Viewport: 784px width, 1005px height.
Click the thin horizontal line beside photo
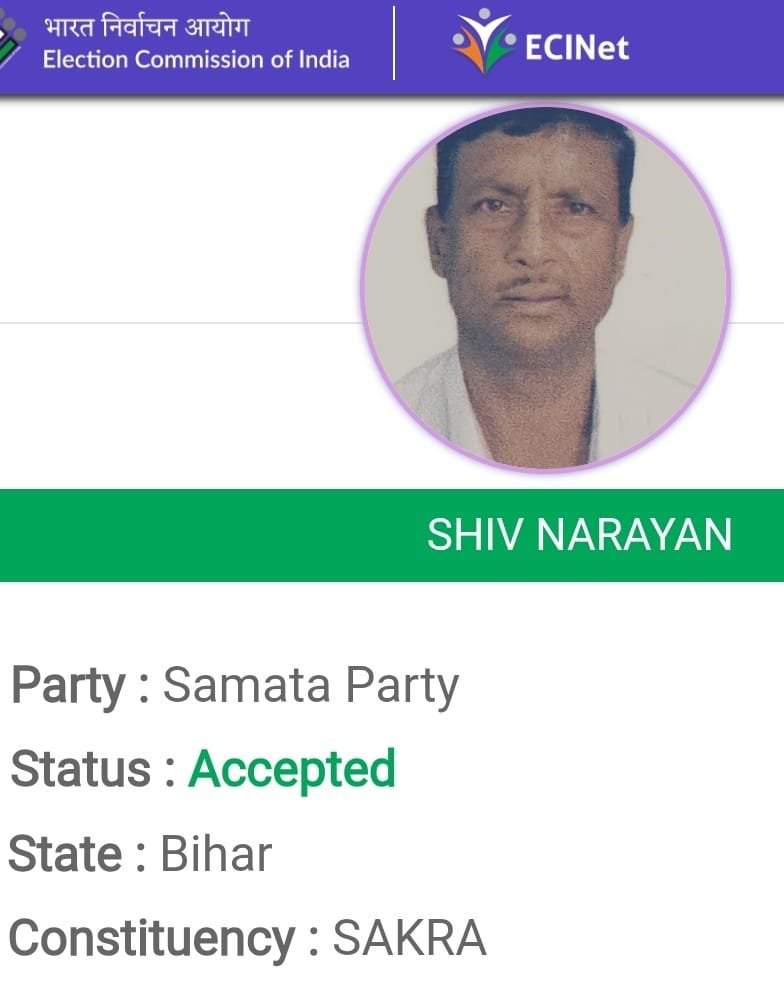pyautogui.click(x=181, y=323)
